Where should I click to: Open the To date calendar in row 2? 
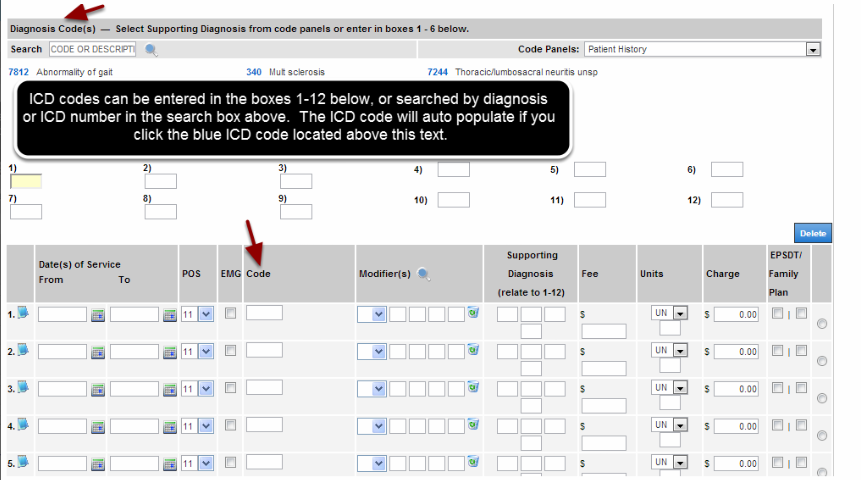(170, 351)
